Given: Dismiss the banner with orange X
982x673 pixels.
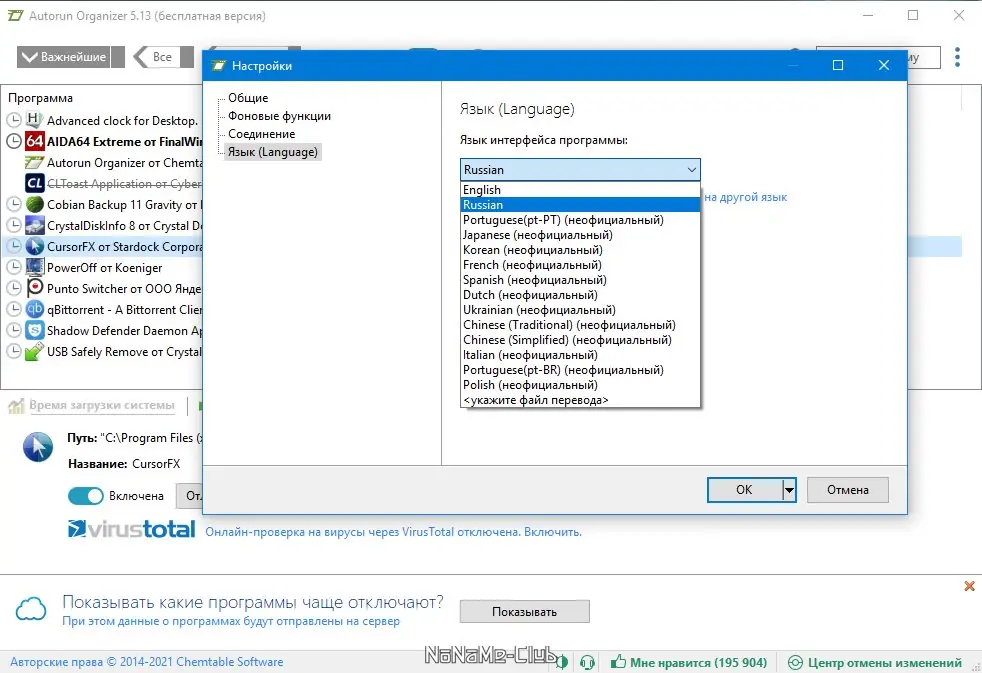Looking at the screenshot, I should [x=969, y=586].
